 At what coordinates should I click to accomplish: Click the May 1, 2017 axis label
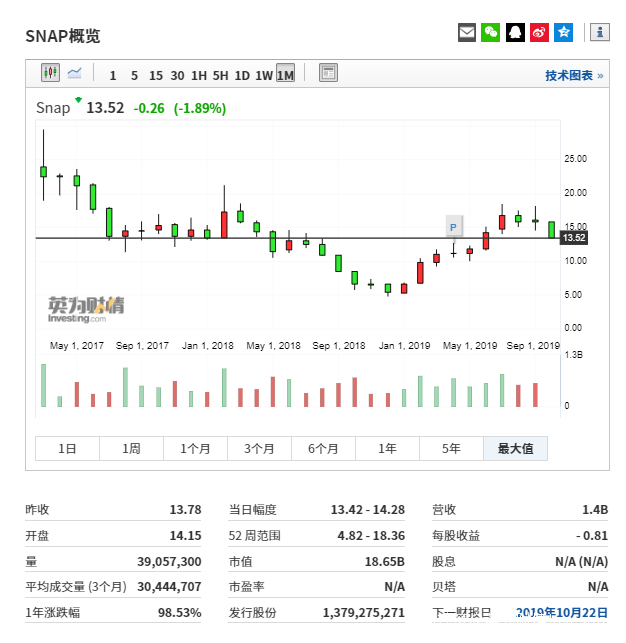pos(77,346)
